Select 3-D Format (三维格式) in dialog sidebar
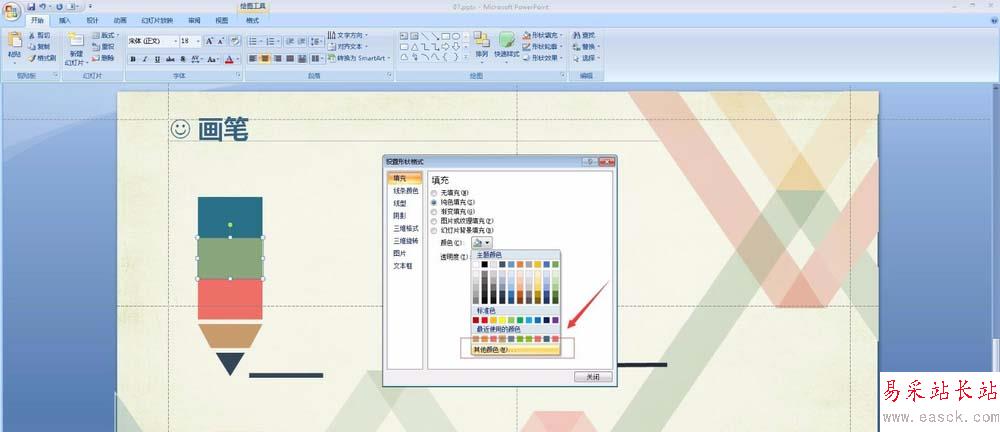This screenshot has width=1000, height=432. coord(406,228)
